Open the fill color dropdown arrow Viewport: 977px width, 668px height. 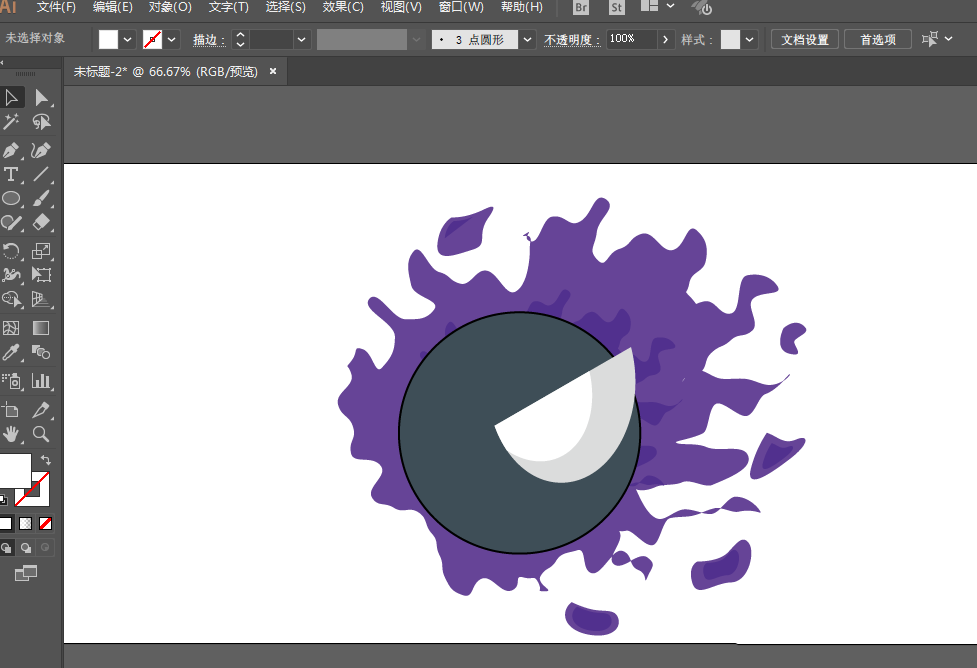click(x=127, y=40)
